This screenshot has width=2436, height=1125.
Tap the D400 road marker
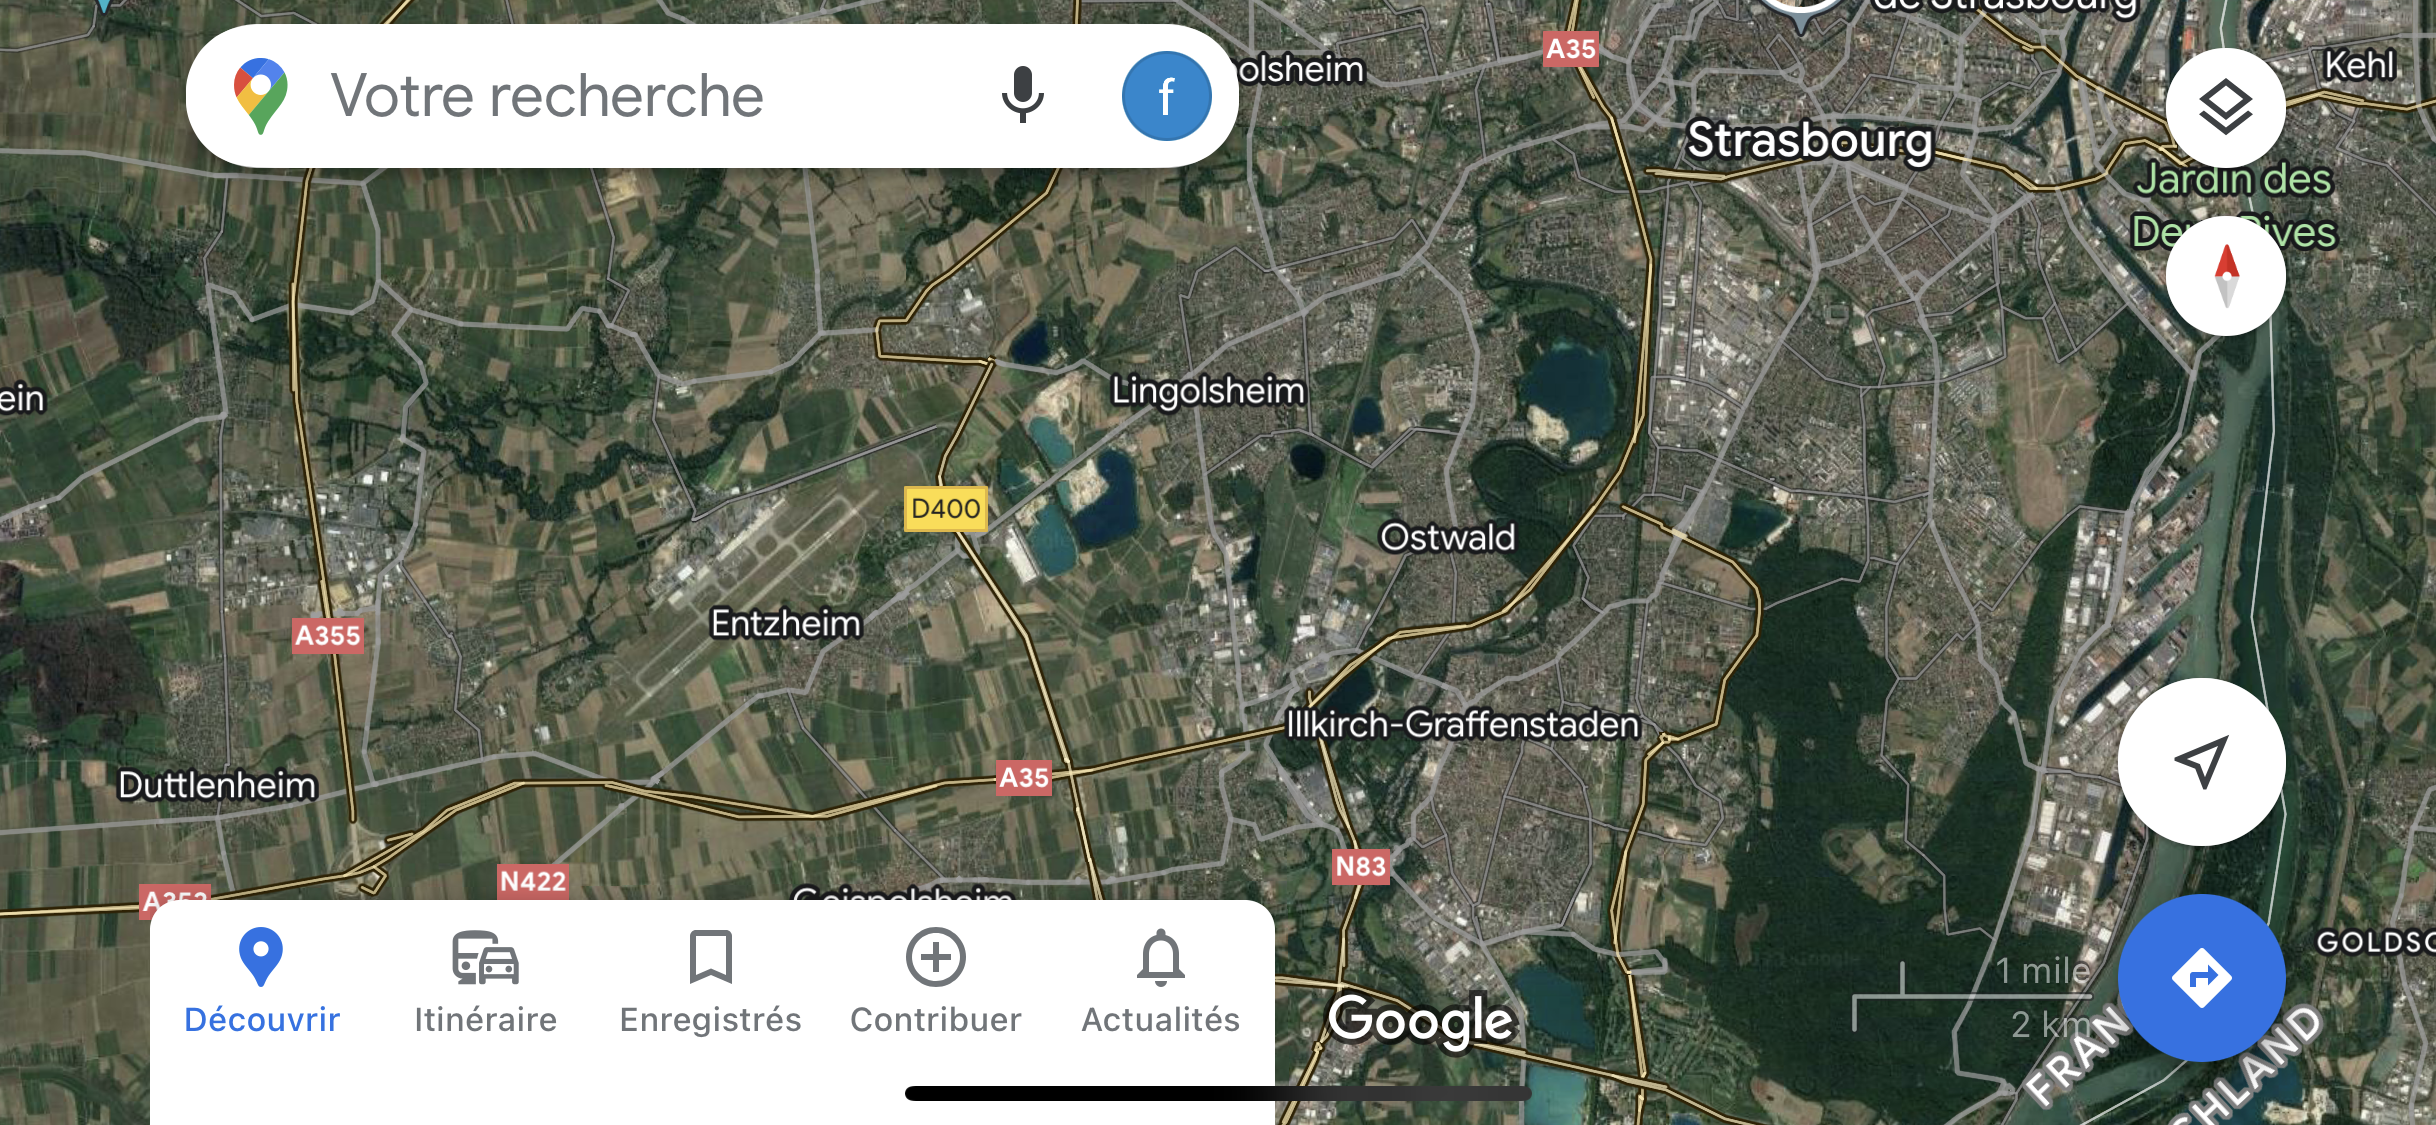[x=945, y=508]
